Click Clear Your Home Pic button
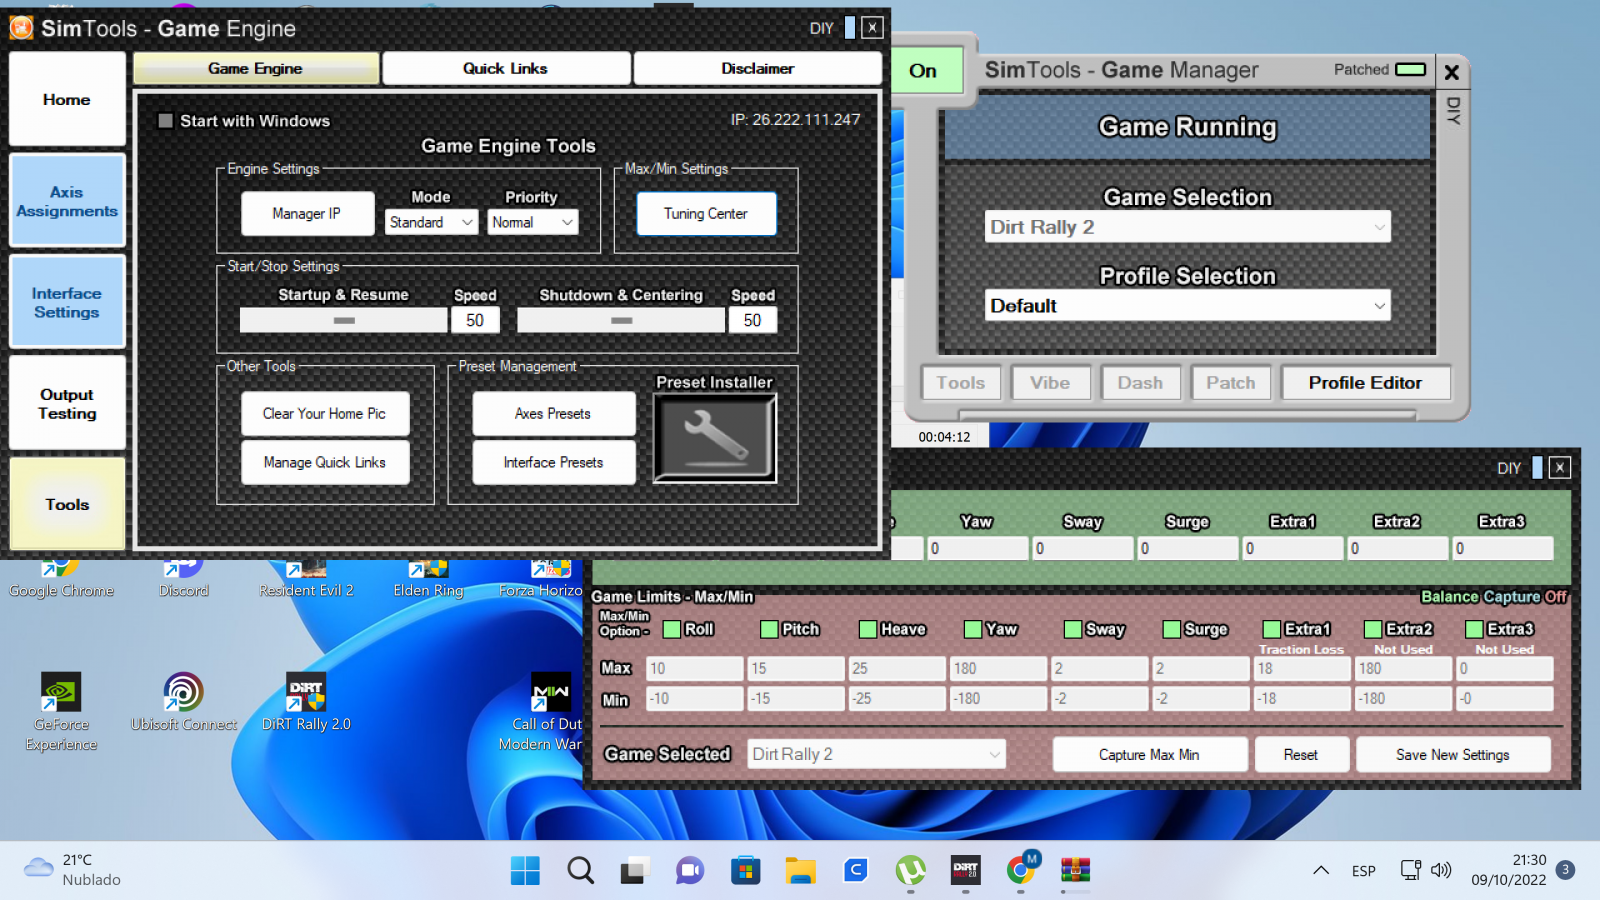 (x=325, y=413)
